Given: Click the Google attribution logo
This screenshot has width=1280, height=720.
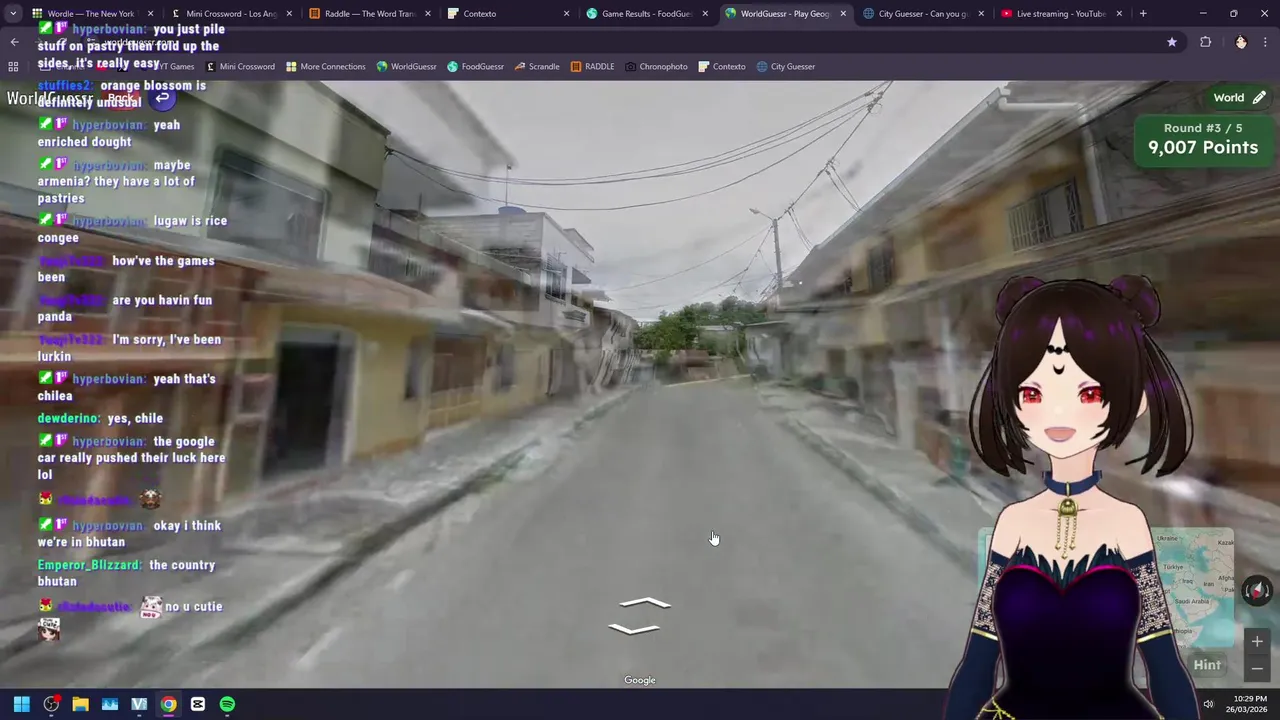Looking at the screenshot, I should [x=640, y=680].
